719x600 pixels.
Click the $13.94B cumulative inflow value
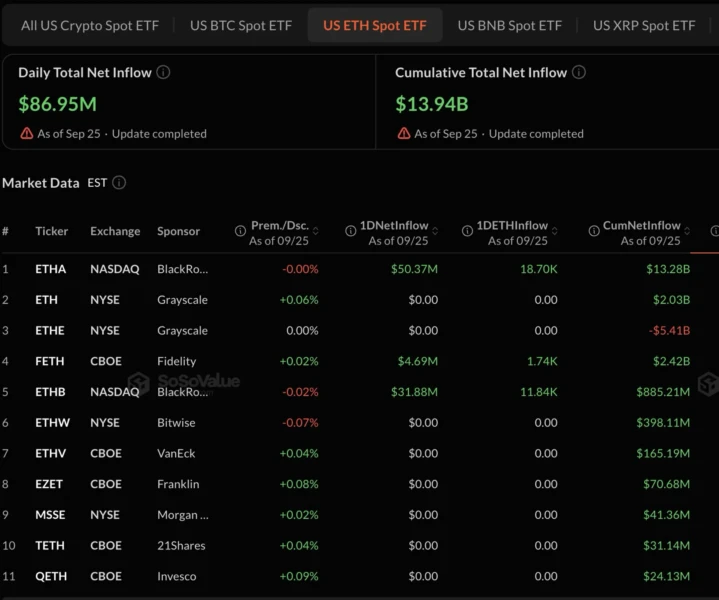click(x=431, y=104)
